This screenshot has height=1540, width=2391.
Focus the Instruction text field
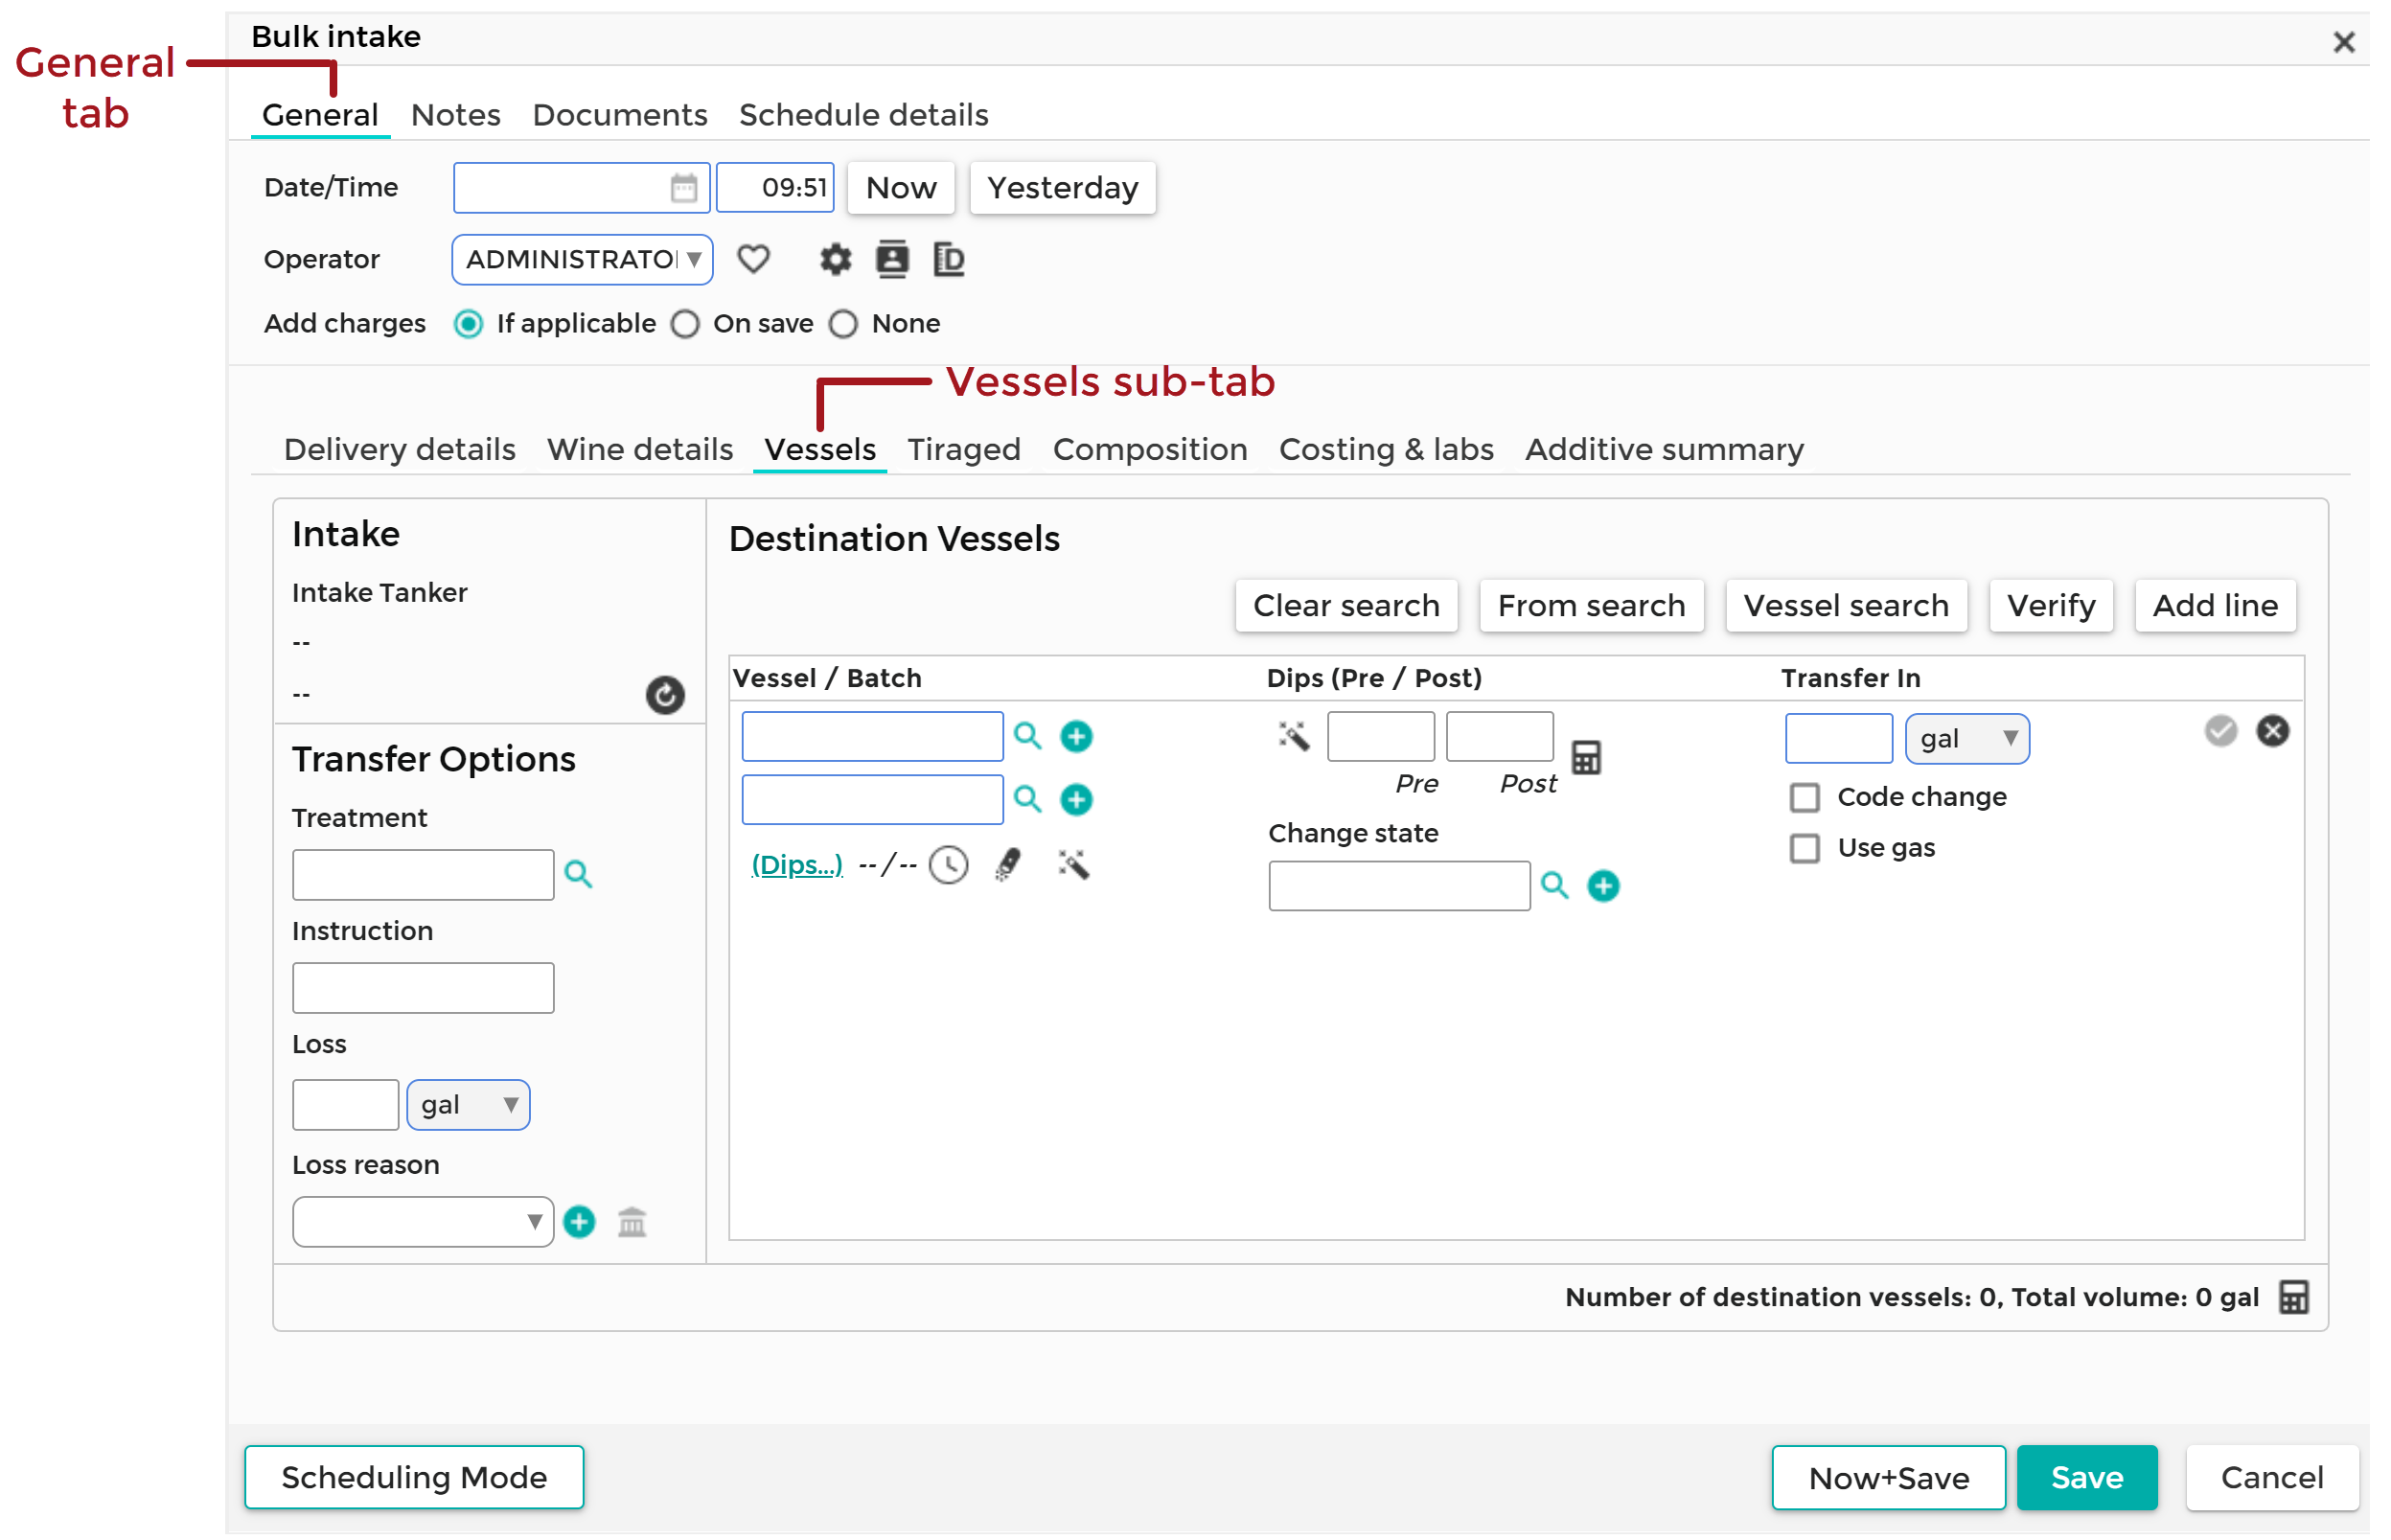[423, 987]
